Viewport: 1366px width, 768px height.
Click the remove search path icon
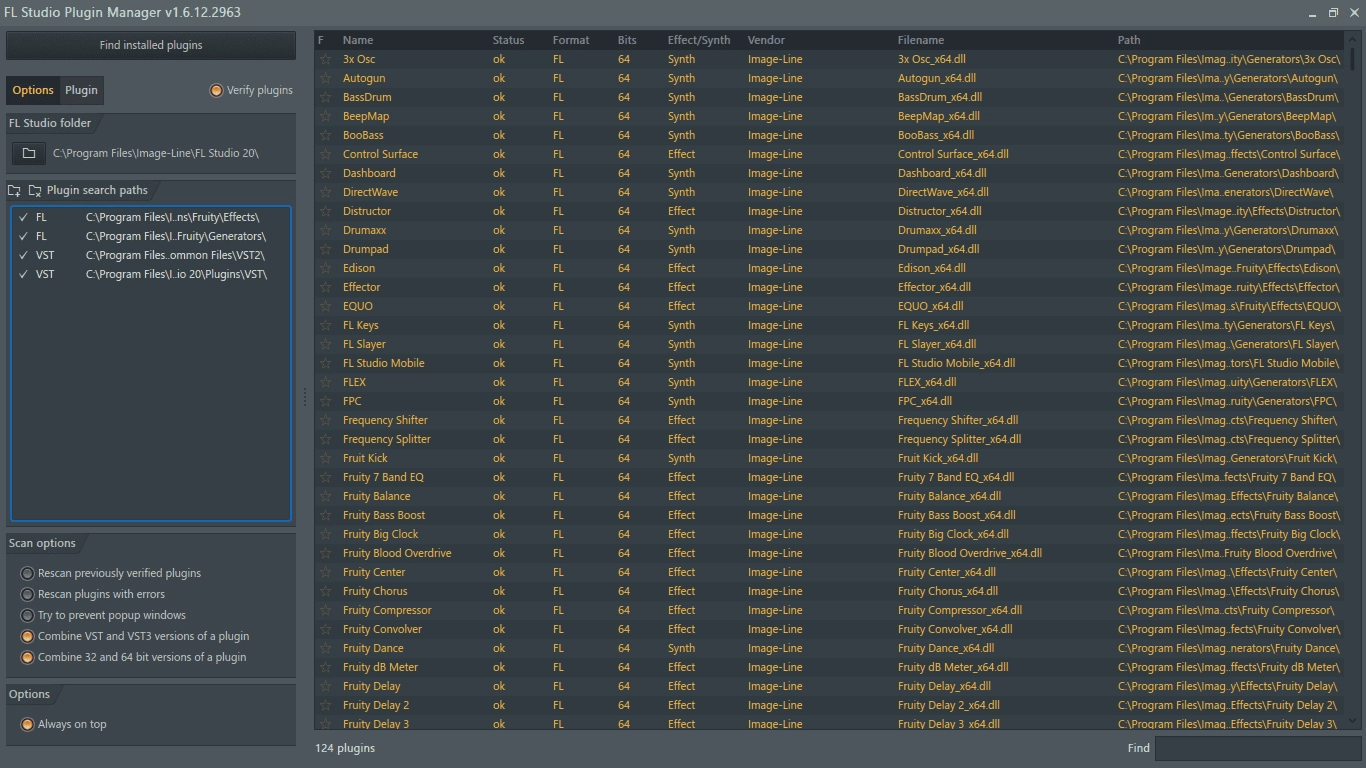pyautogui.click(x=35, y=190)
